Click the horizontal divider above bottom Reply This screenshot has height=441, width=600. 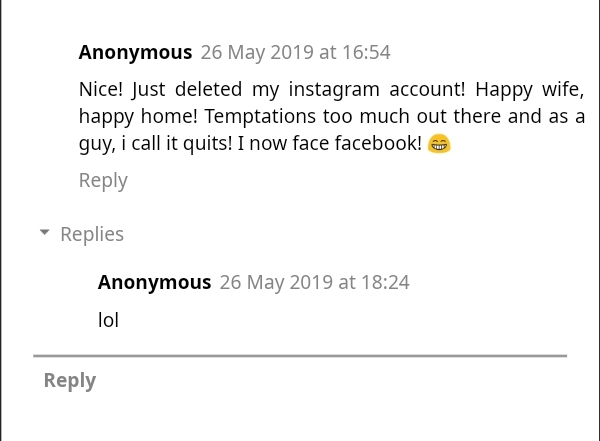tap(300, 355)
